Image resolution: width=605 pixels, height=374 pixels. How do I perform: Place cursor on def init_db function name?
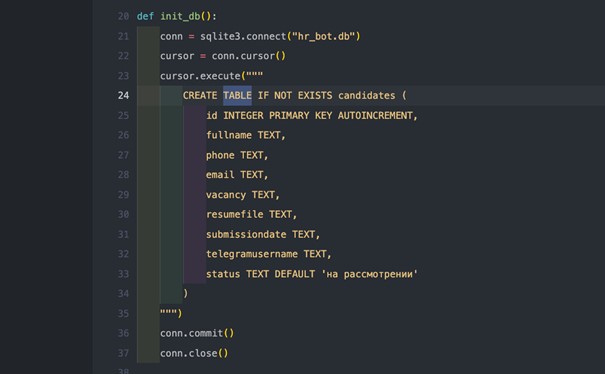pos(180,16)
